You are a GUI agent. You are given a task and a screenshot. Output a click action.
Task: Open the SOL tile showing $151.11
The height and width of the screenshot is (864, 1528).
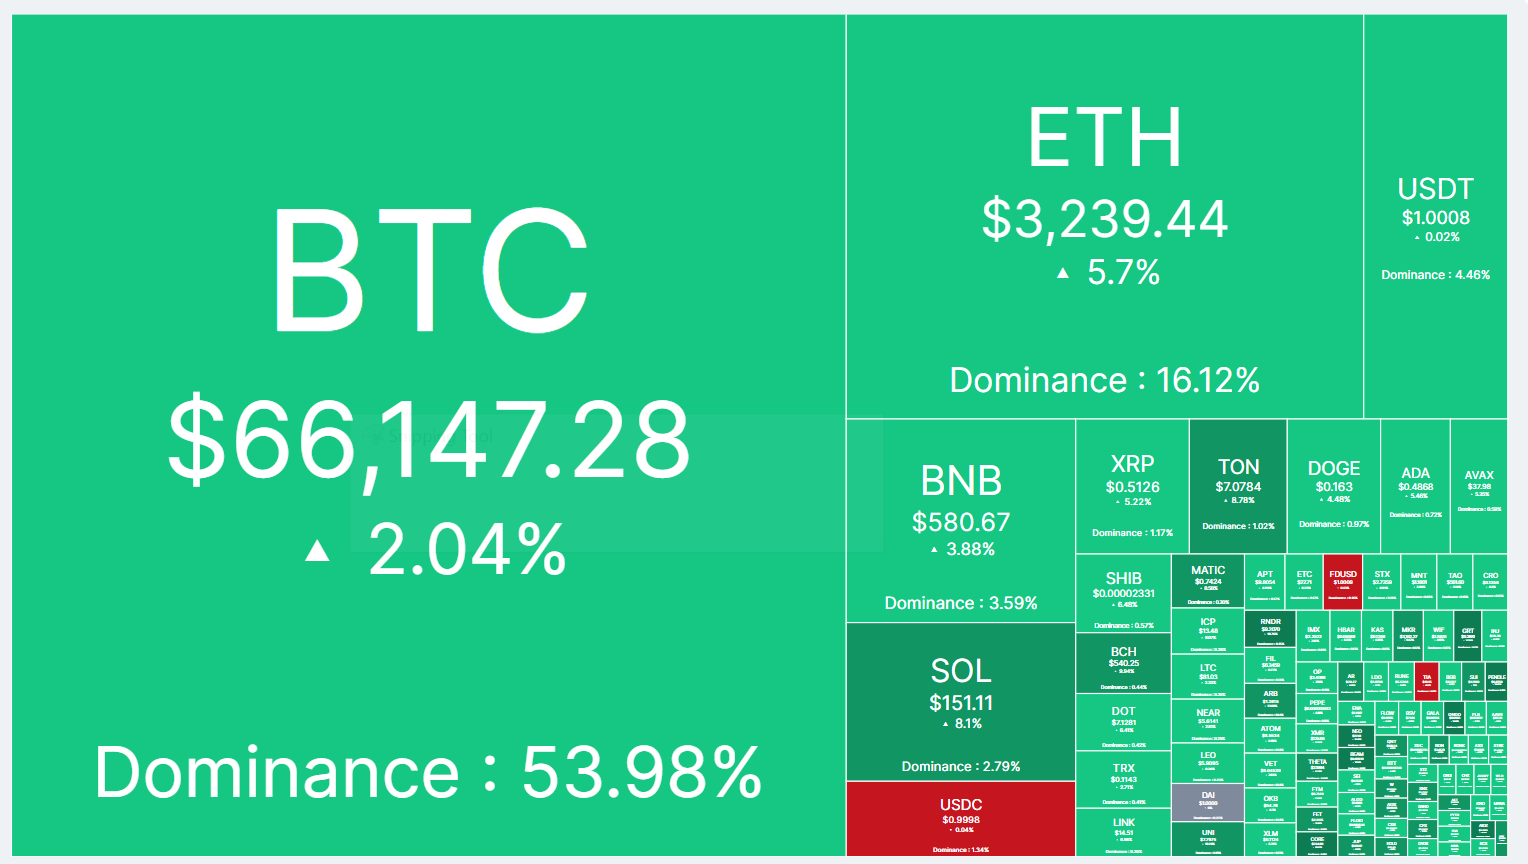(x=960, y=701)
